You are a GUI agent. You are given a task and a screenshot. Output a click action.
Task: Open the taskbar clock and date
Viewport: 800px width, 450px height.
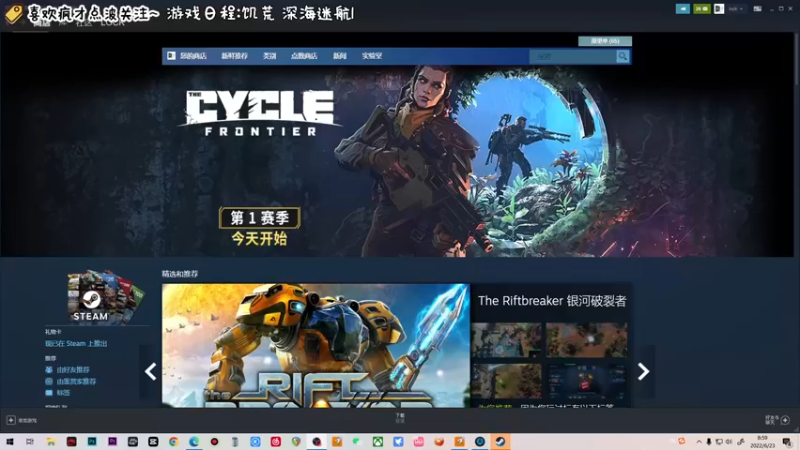click(762, 442)
